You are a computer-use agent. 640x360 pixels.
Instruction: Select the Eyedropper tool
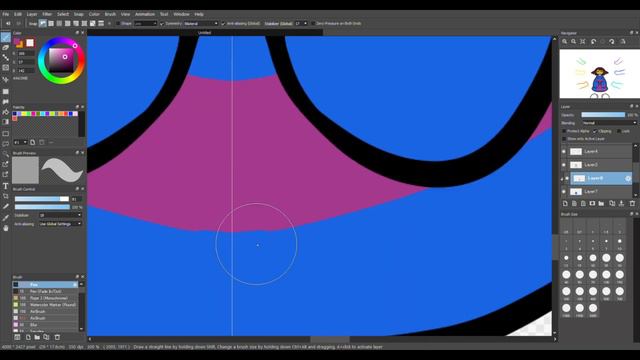point(5,218)
